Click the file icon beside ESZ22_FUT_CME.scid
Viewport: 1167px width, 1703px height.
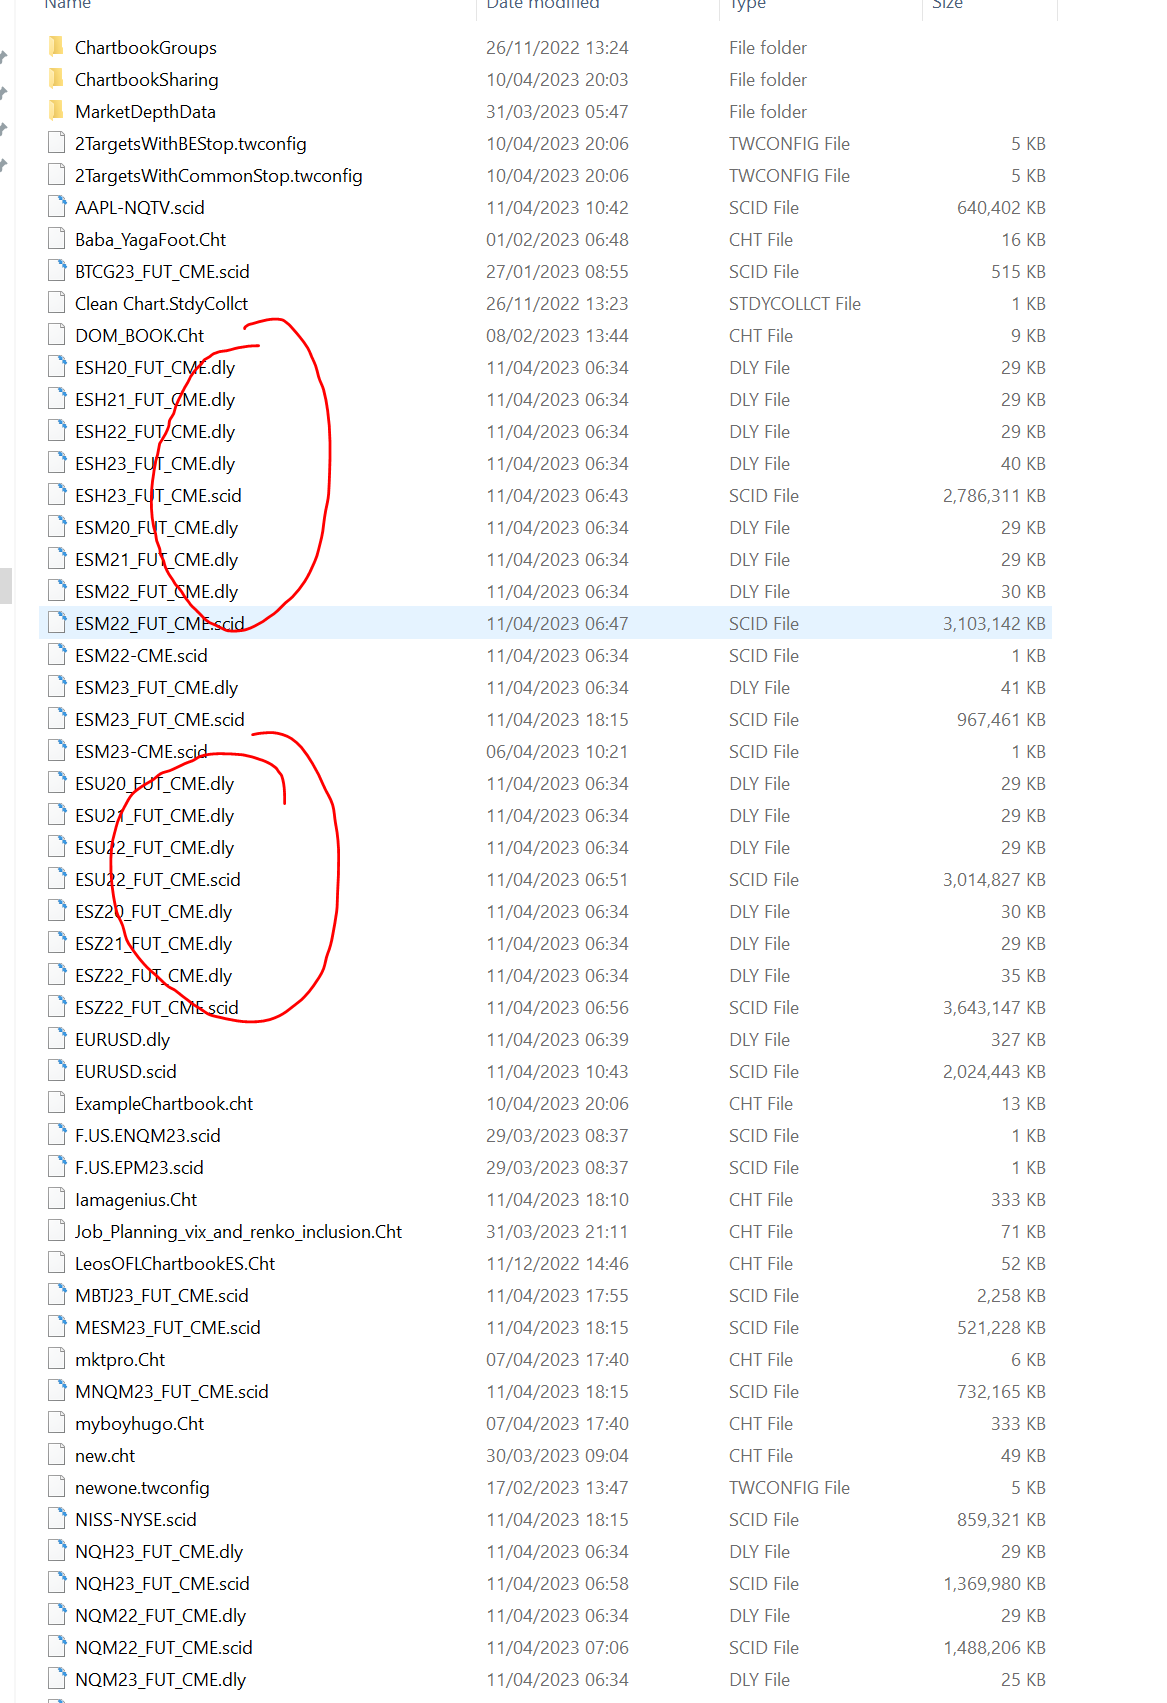57,1007
